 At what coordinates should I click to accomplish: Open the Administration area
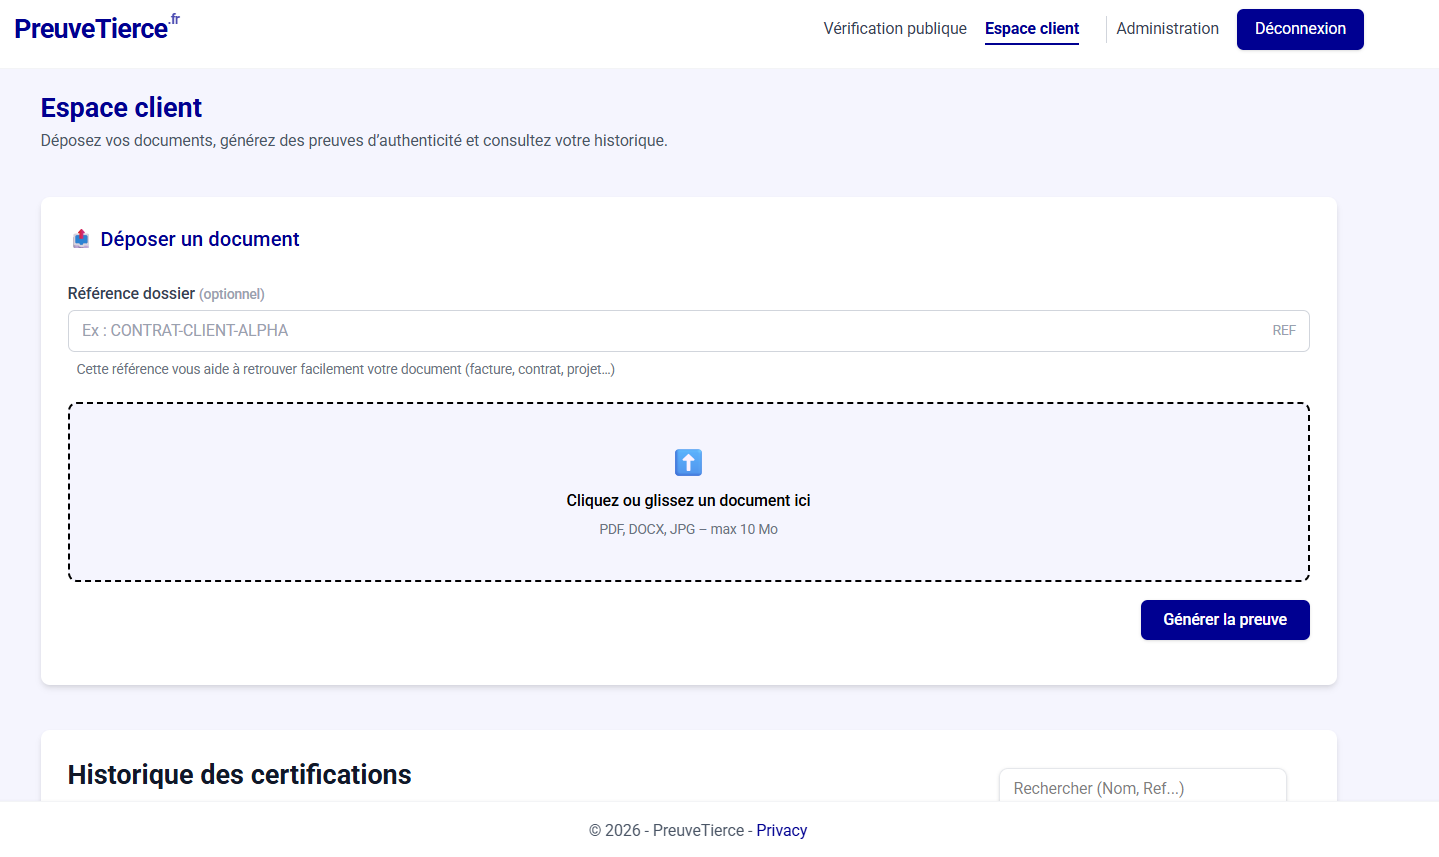click(x=1166, y=28)
